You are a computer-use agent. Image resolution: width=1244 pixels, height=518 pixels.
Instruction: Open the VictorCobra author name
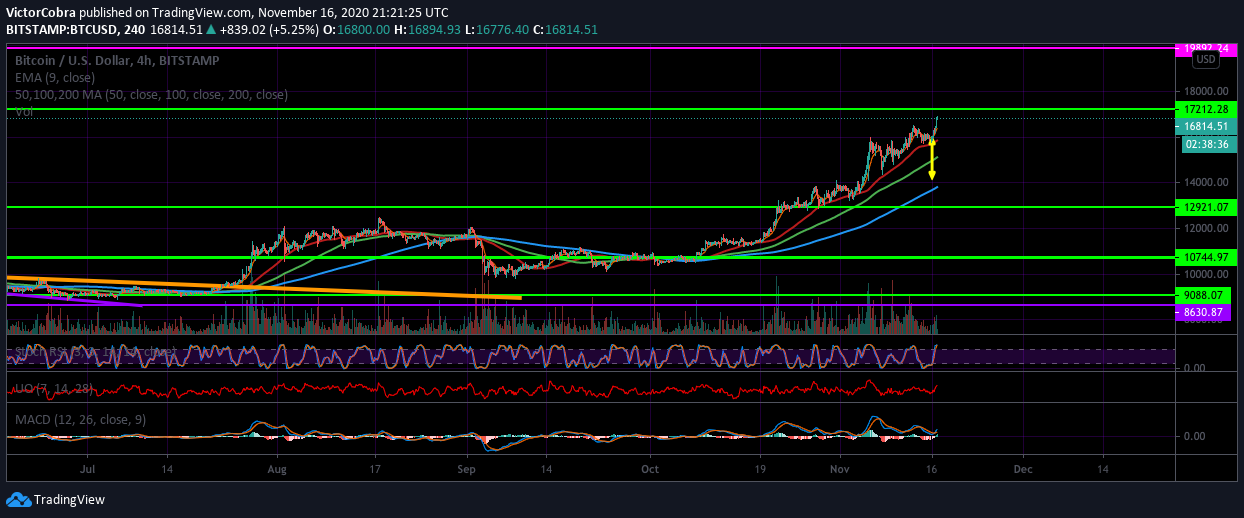pyautogui.click(x=41, y=13)
